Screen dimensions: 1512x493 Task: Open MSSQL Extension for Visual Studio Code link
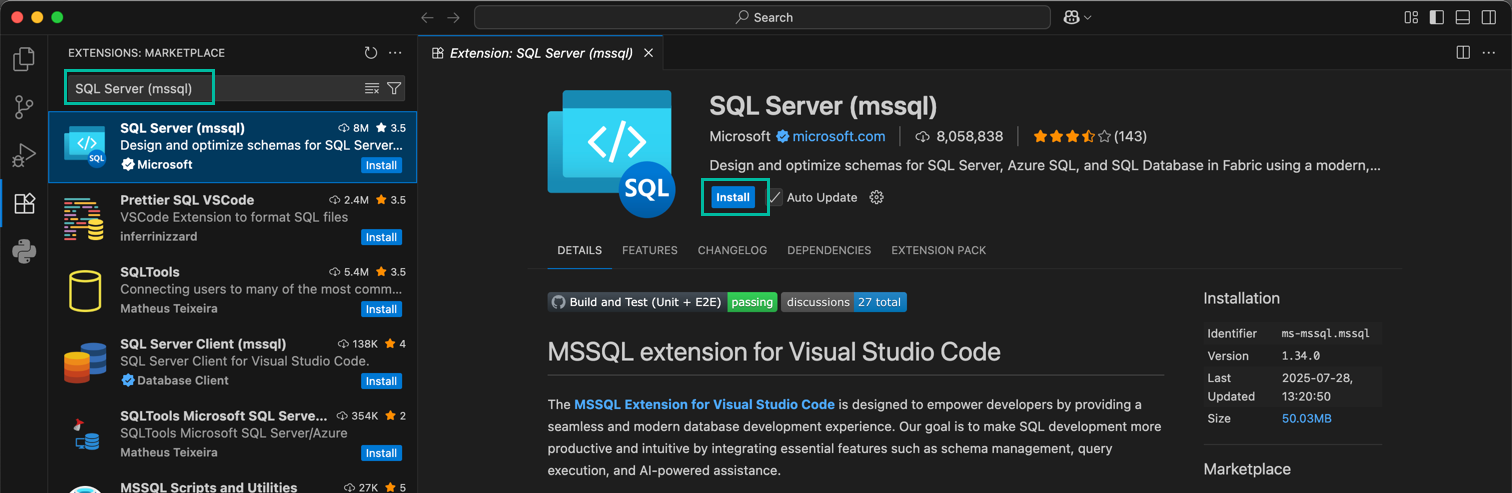[x=704, y=405]
